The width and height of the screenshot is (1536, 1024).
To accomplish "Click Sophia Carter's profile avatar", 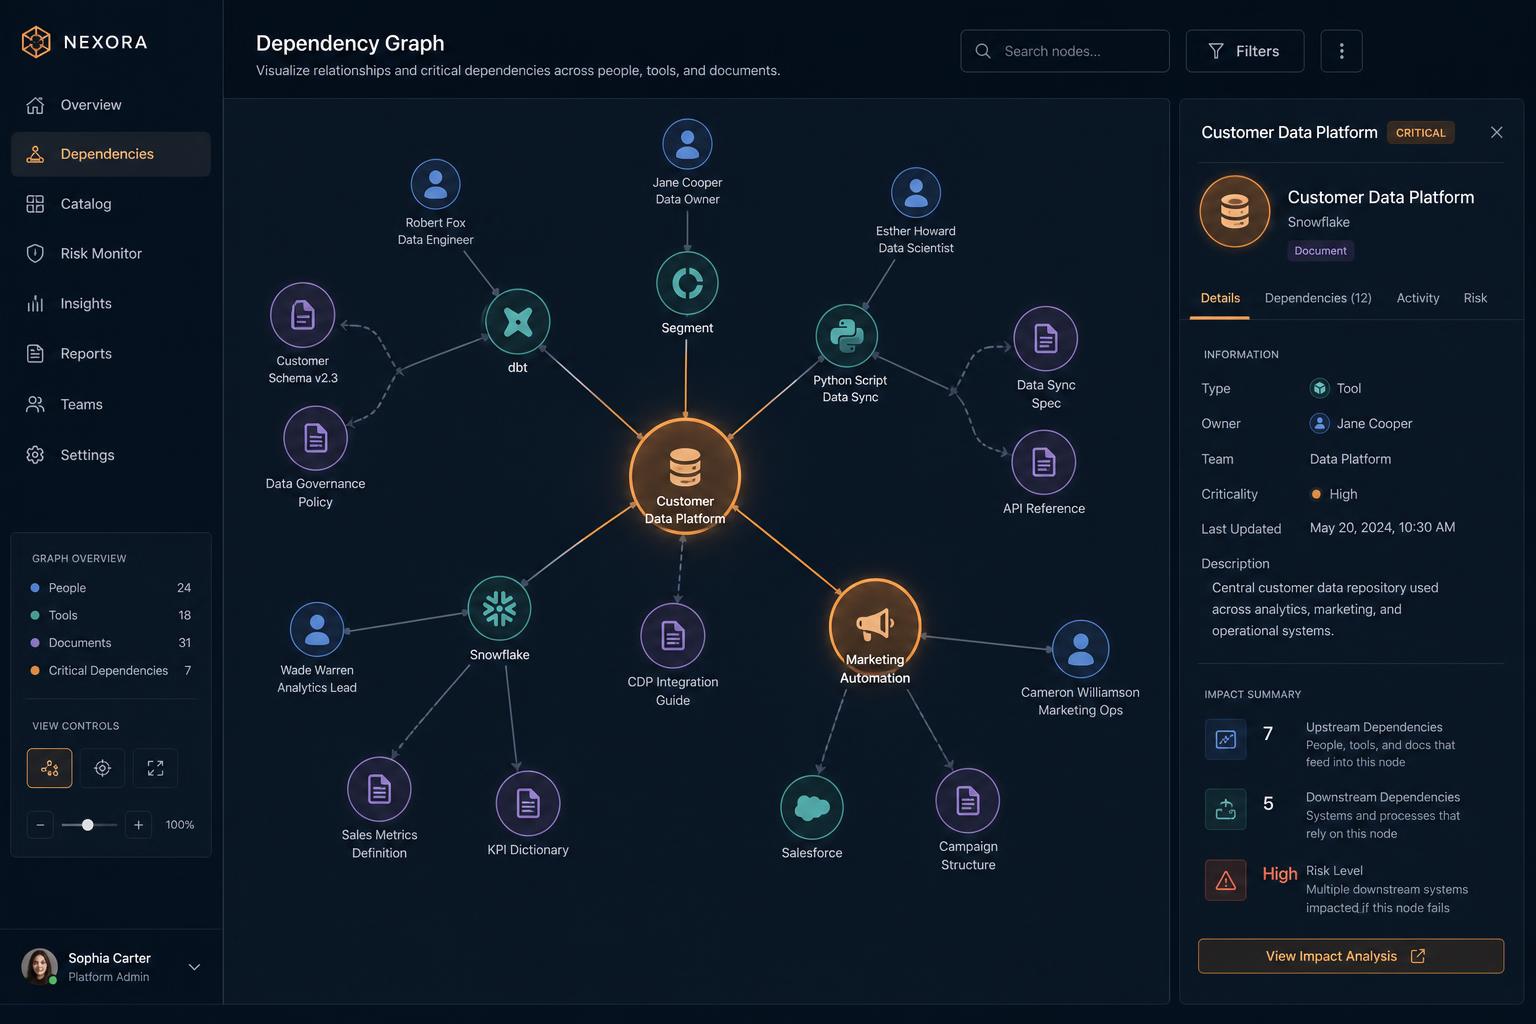I will pyautogui.click(x=39, y=967).
